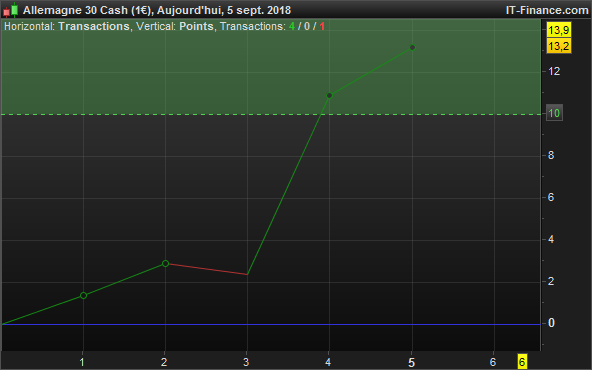The height and width of the screenshot is (370, 592).
Task: Click the Allemagne 30 Cash (1€) title
Action: [x=87, y=10]
